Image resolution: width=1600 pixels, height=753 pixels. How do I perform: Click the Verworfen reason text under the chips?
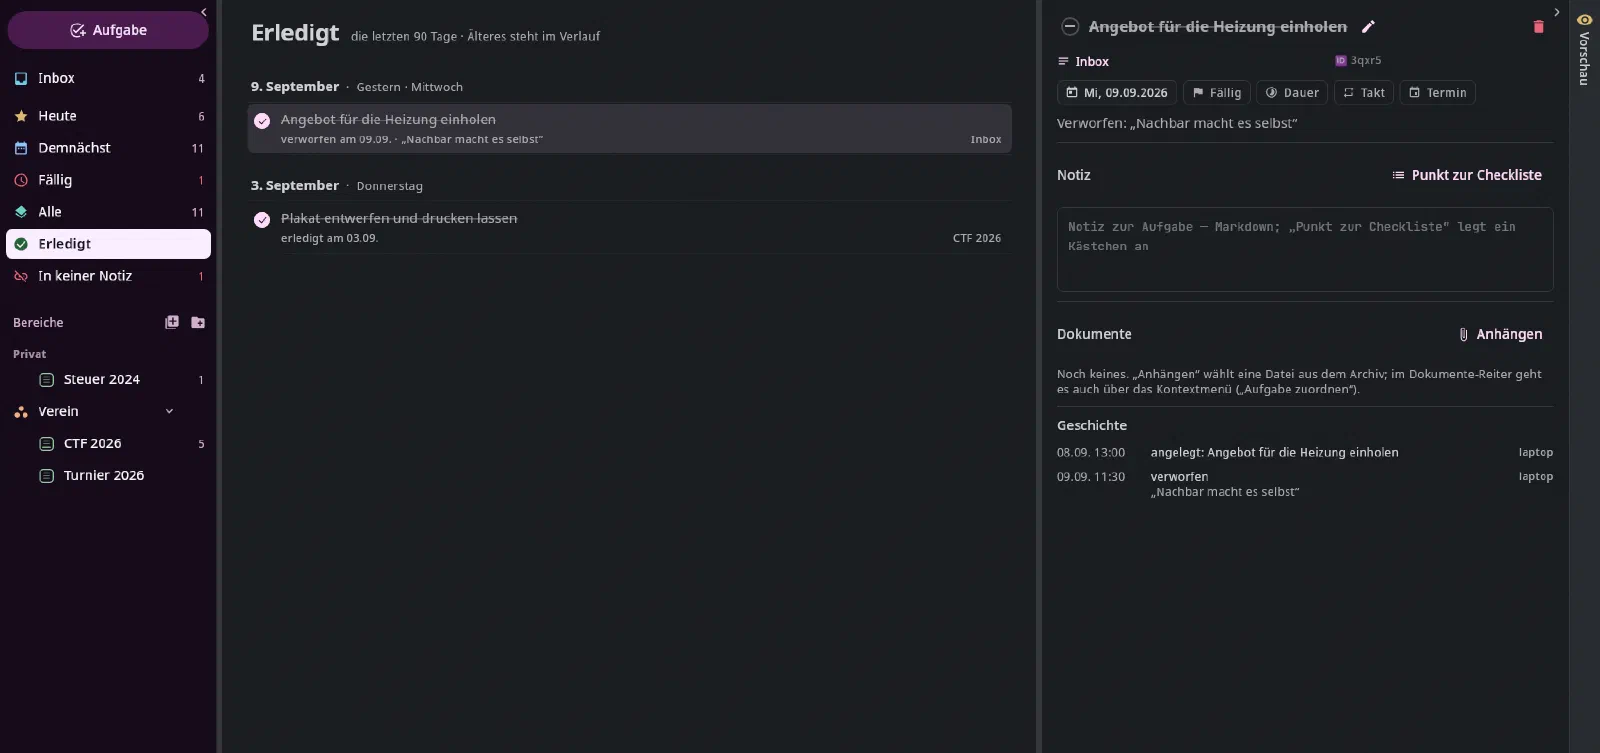(x=1177, y=123)
